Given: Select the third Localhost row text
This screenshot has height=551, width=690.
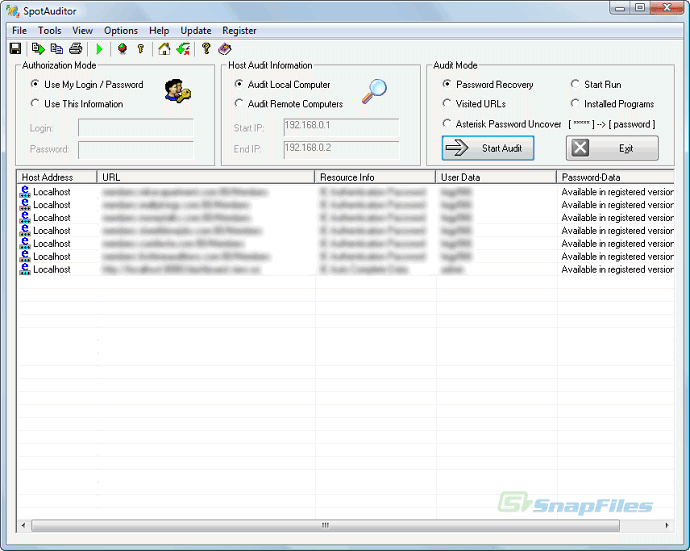Looking at the screenshot, I should [x=52, y=217].
